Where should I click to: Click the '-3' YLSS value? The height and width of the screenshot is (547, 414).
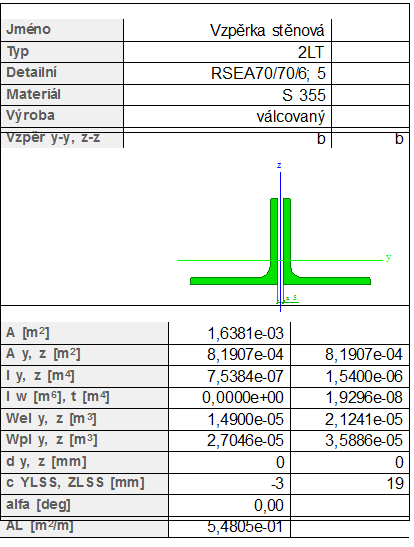tap(277, 484)
